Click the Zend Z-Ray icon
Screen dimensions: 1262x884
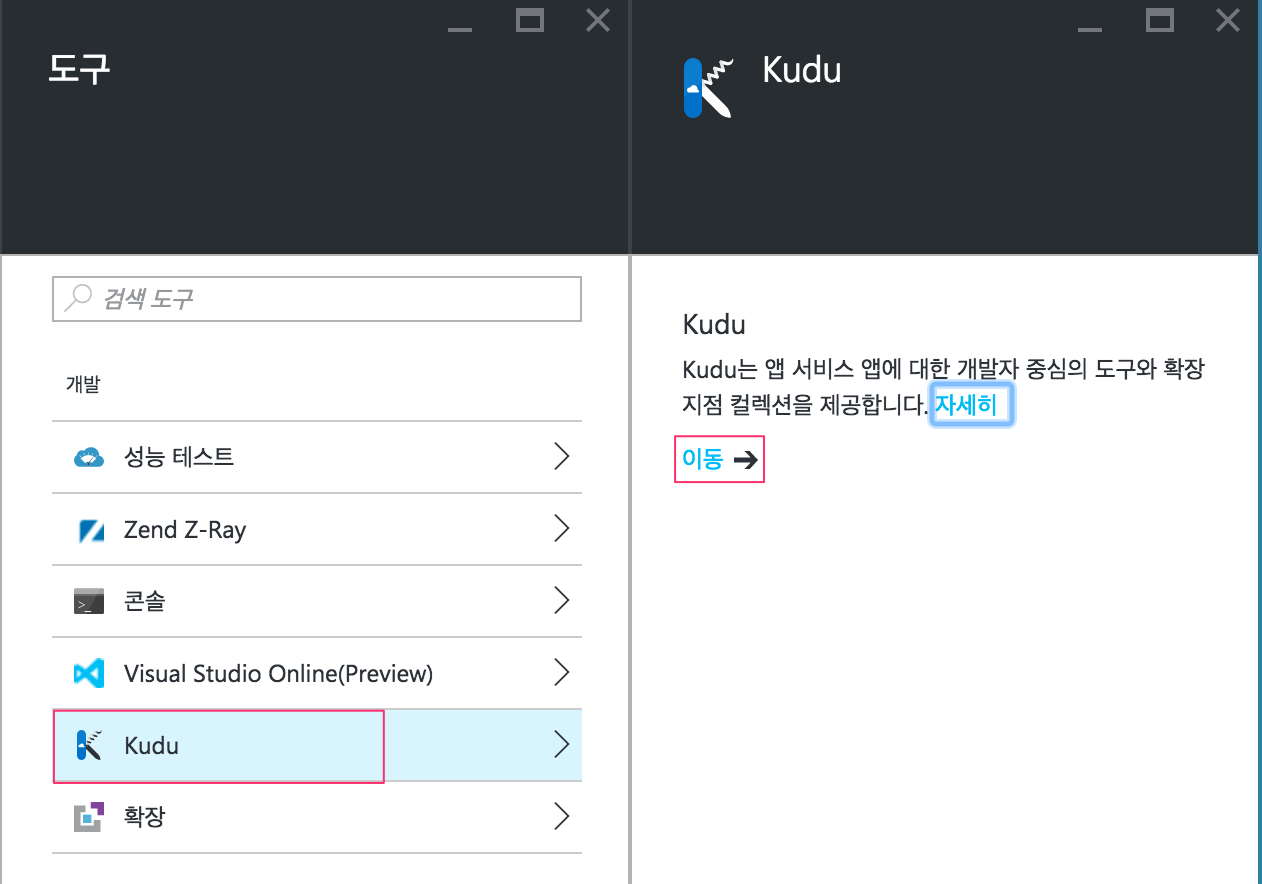pos(90,530)
